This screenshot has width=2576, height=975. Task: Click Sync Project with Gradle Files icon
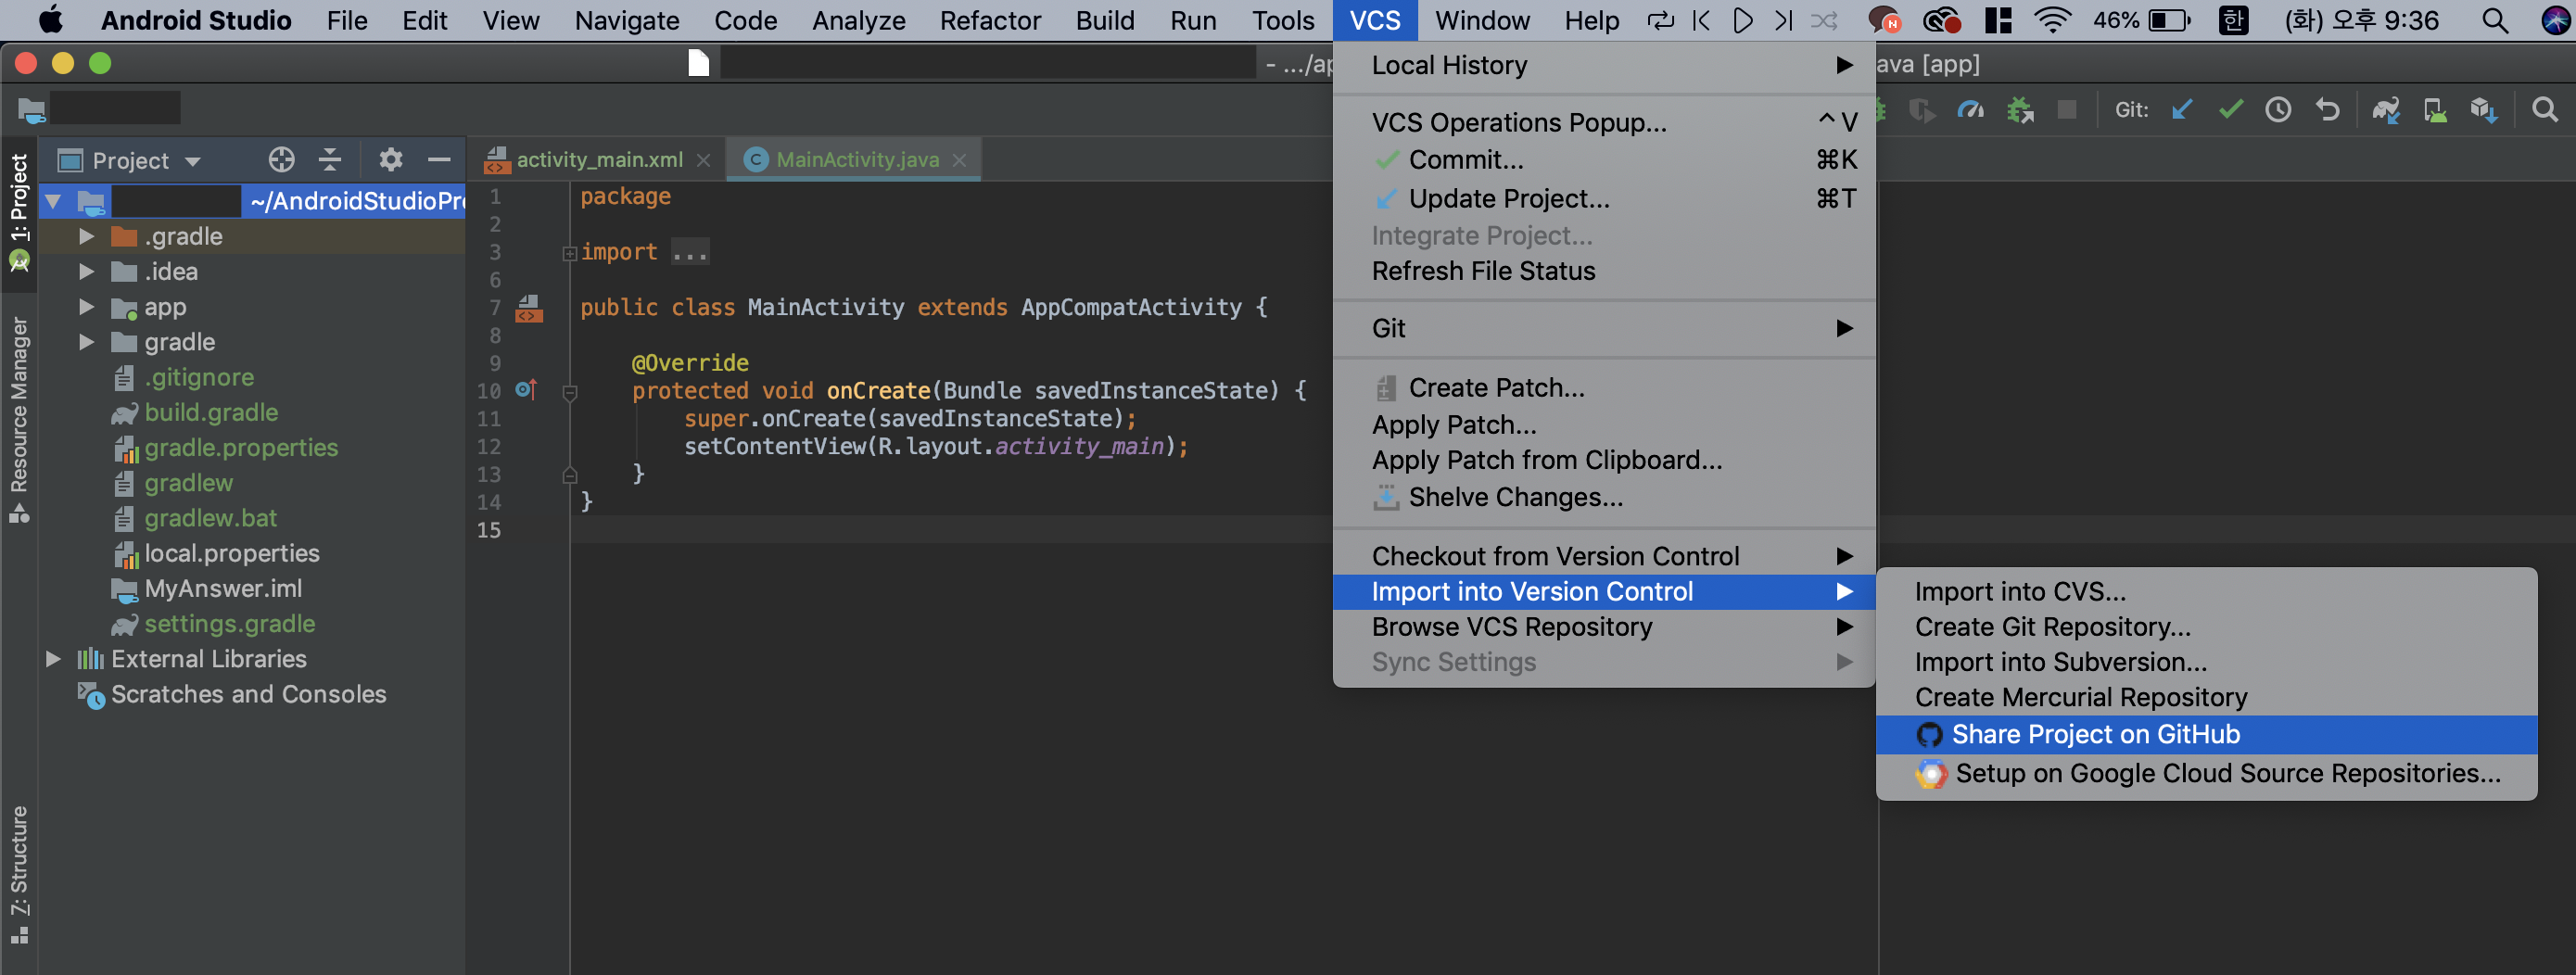tap(2386, 109)
